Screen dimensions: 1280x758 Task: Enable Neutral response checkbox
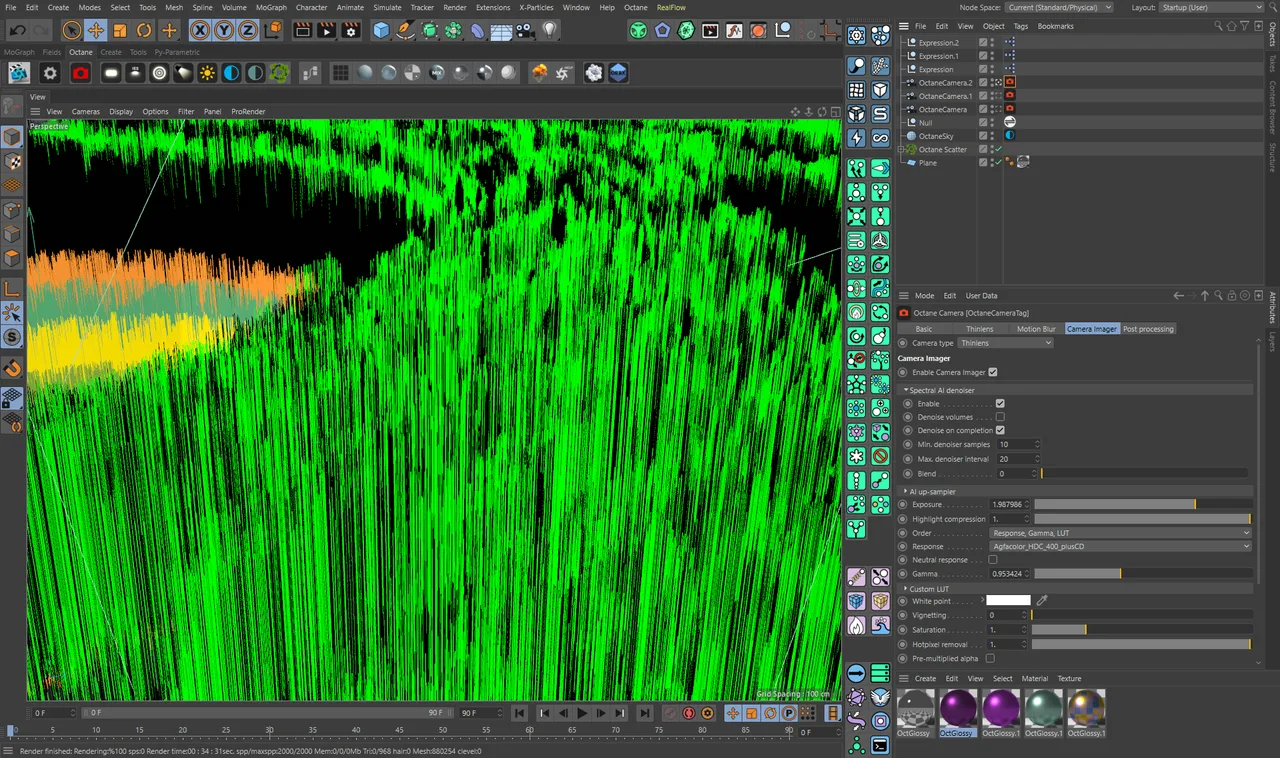click(993, 560)
